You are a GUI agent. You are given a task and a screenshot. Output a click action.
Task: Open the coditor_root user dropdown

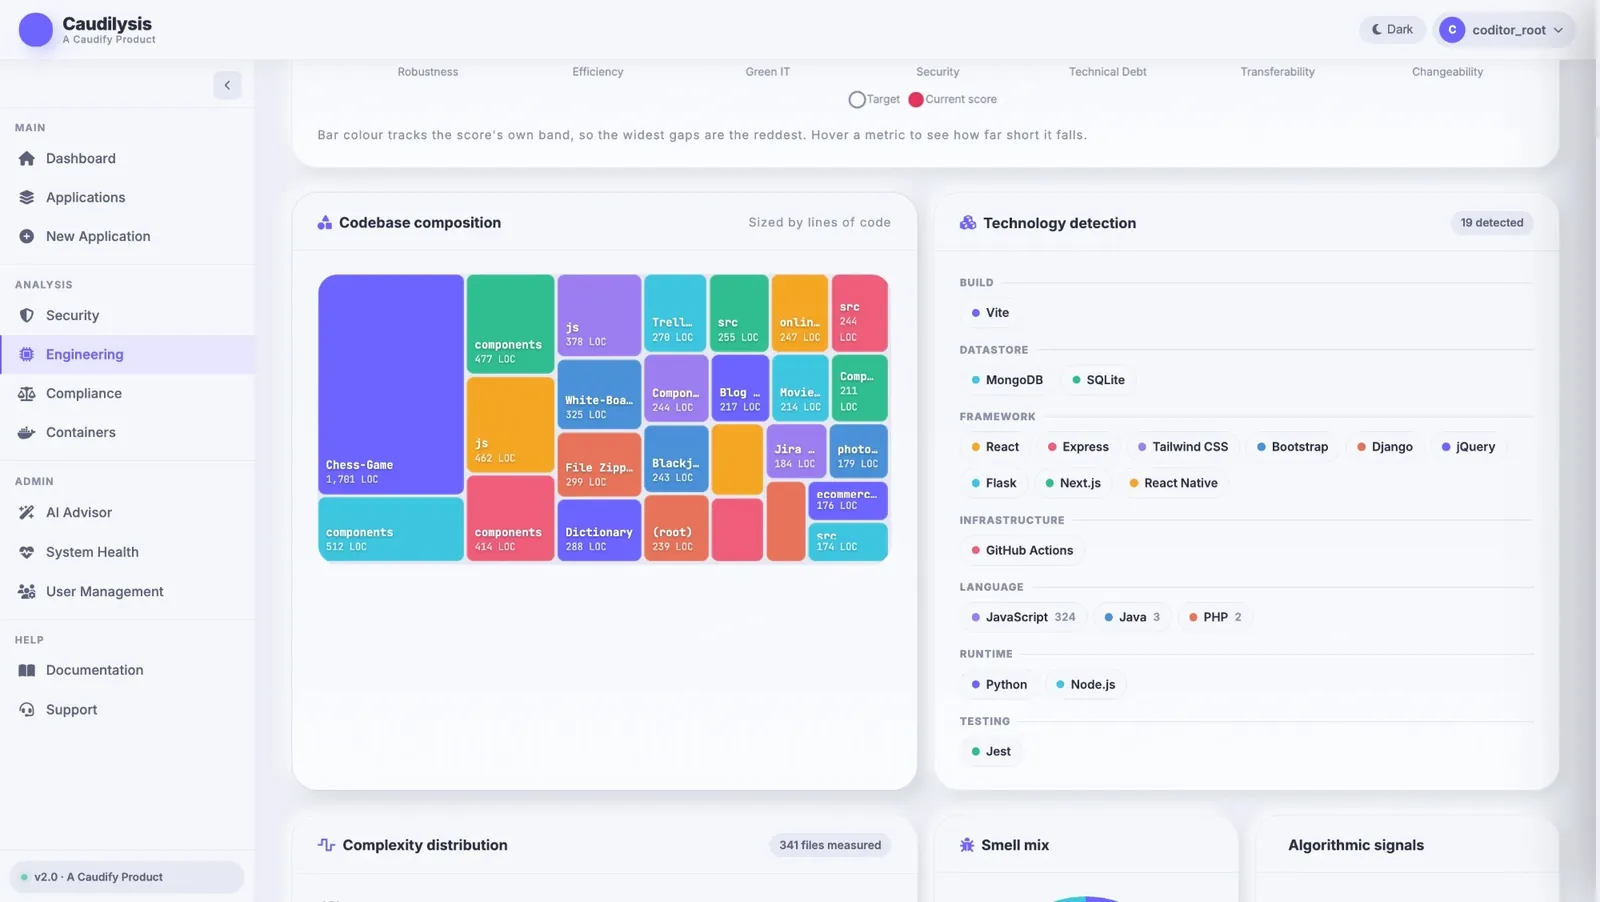coord(1504,30)
